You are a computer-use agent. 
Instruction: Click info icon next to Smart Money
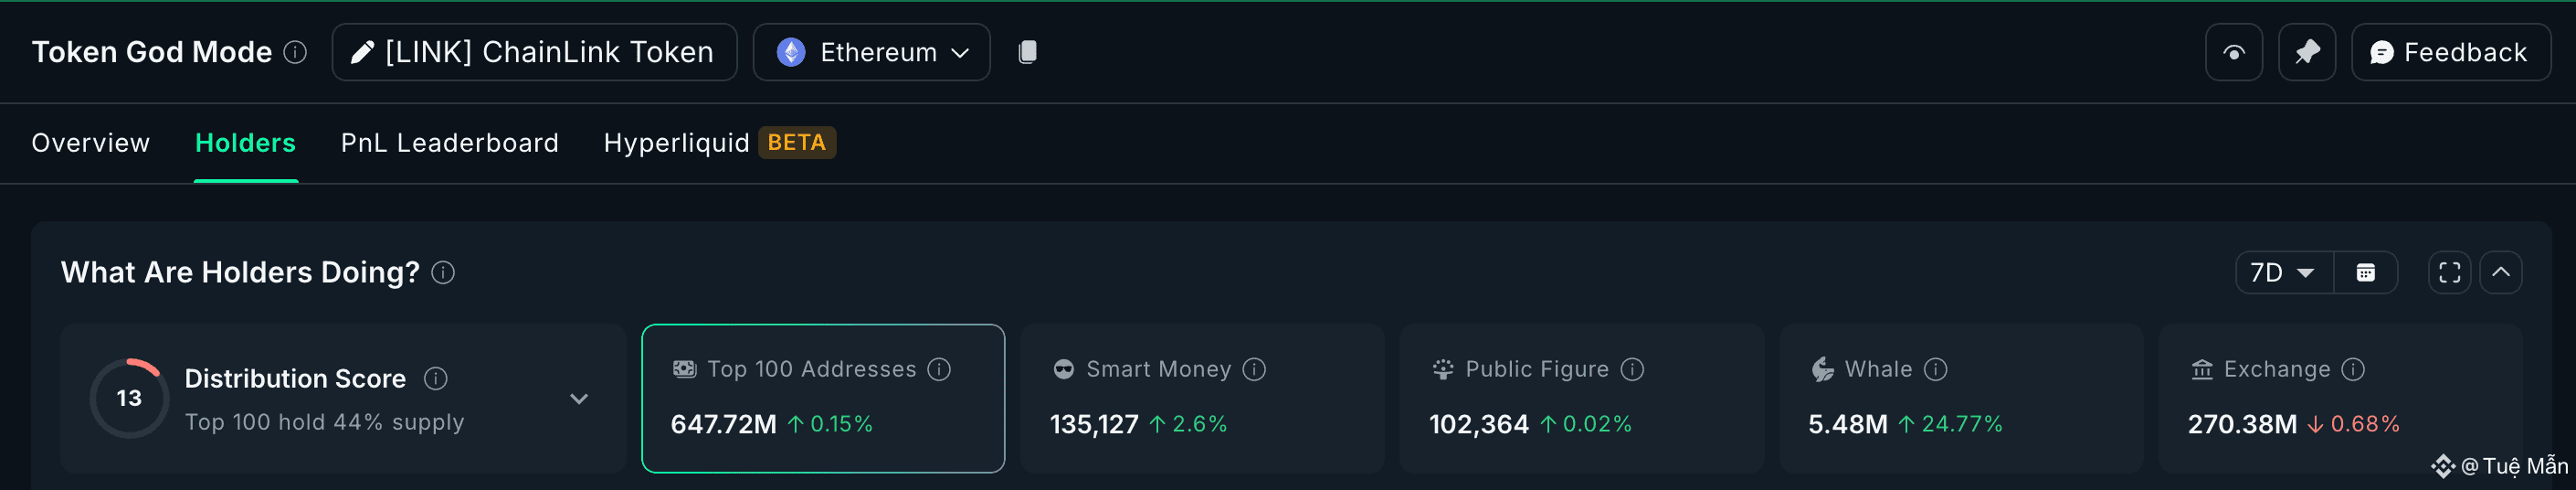[x=1254, y=370]
